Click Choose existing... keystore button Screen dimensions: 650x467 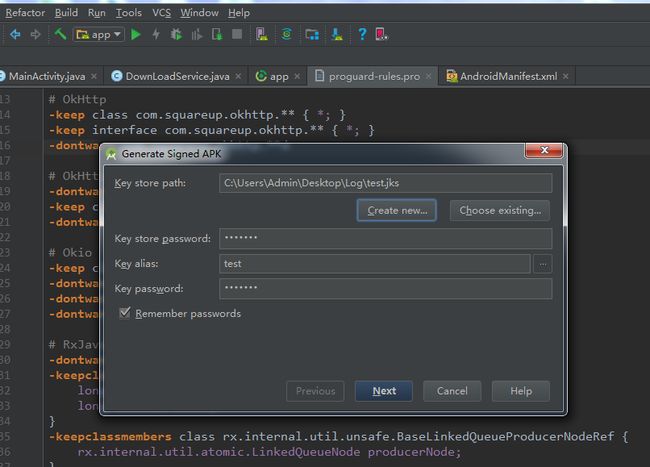click(x=500, y=211)
